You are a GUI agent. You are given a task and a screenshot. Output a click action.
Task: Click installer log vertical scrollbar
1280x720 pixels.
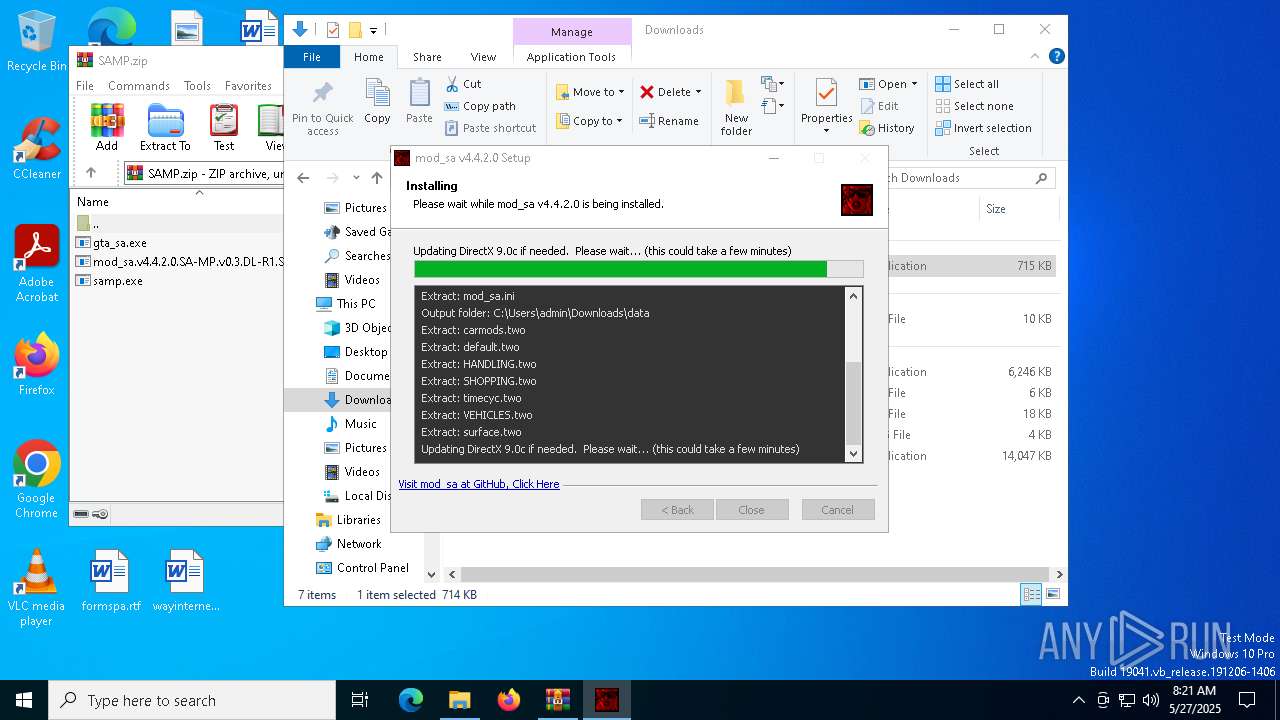point(853,374)
